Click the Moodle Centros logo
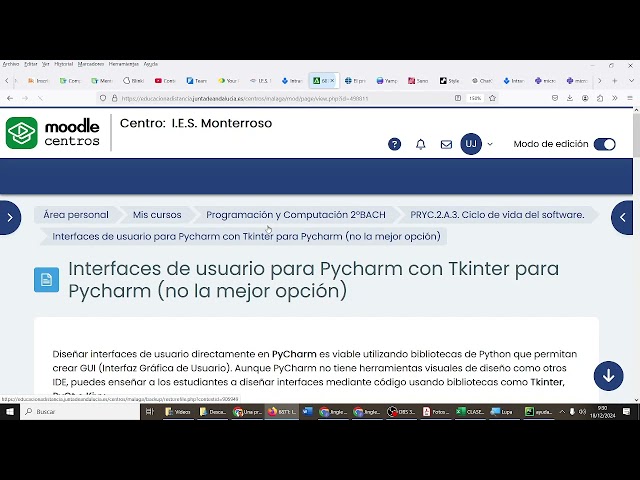Screen dimensions: 640x480 pos(53,133)
